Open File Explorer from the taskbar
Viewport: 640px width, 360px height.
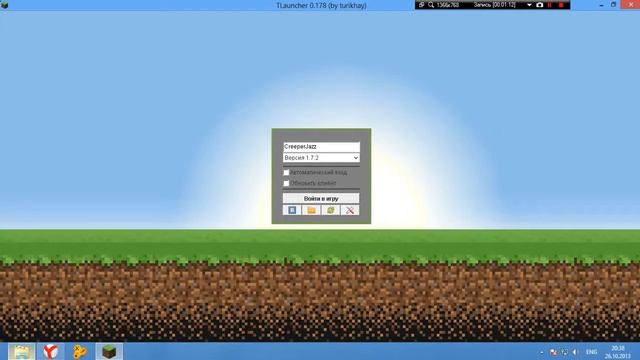[21, 351]
